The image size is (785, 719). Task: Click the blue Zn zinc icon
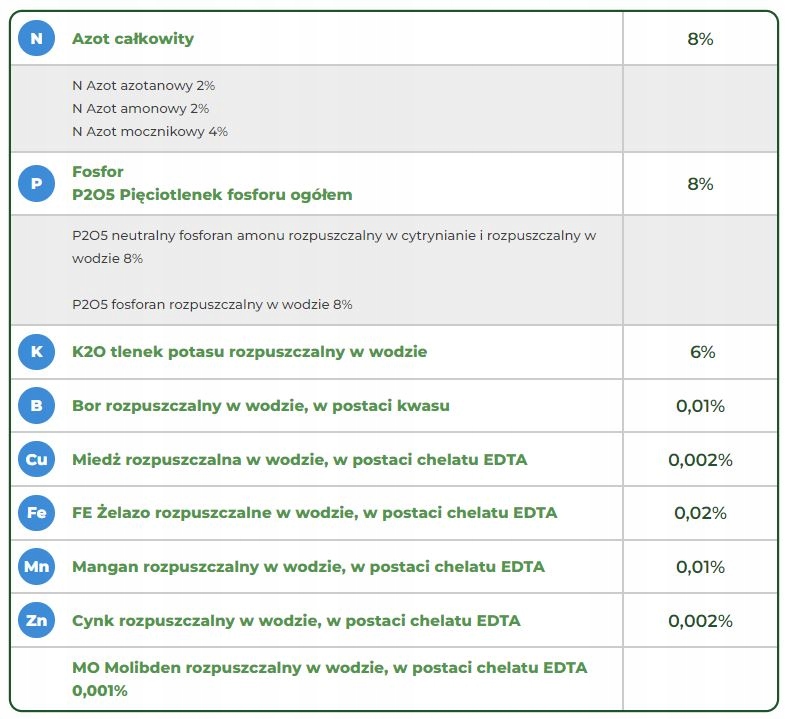pyautogui.click(x=37, y=621)
